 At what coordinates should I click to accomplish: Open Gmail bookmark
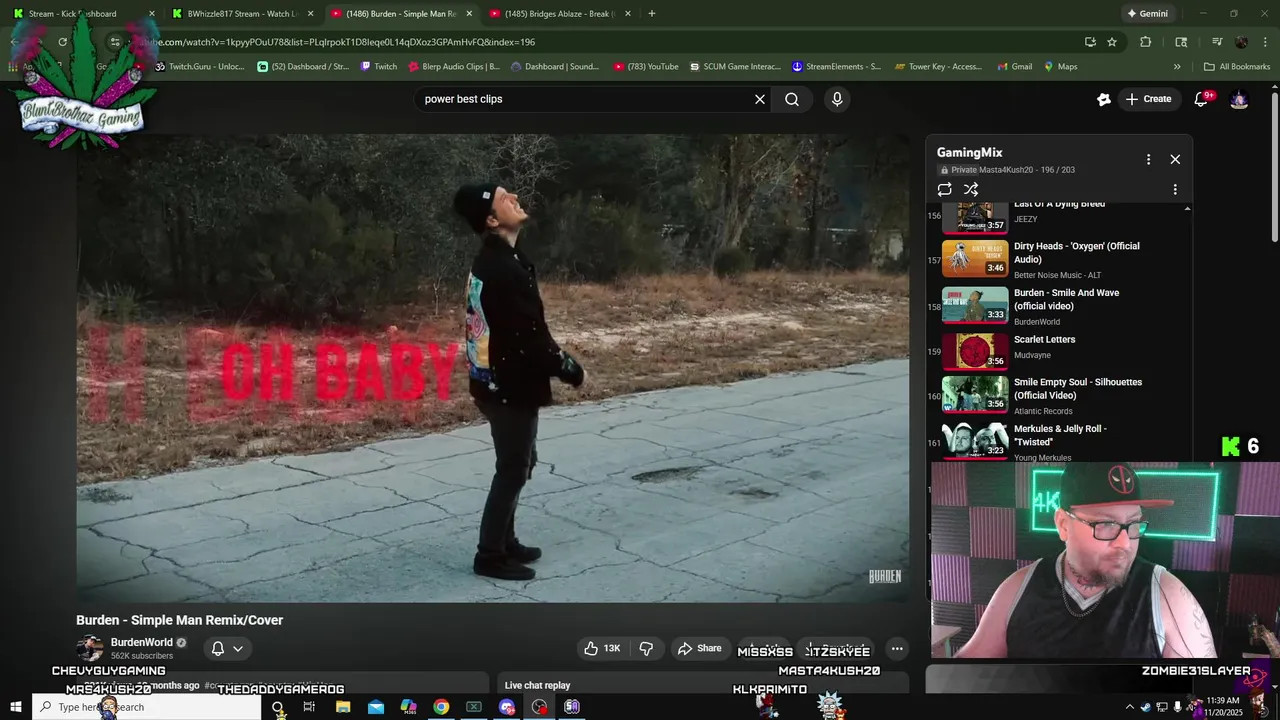[x=1015, y=67]
